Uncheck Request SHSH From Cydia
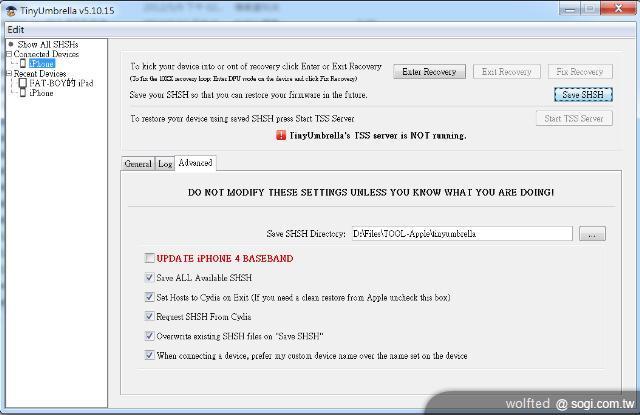640x415 pixels. pos(149,316)
